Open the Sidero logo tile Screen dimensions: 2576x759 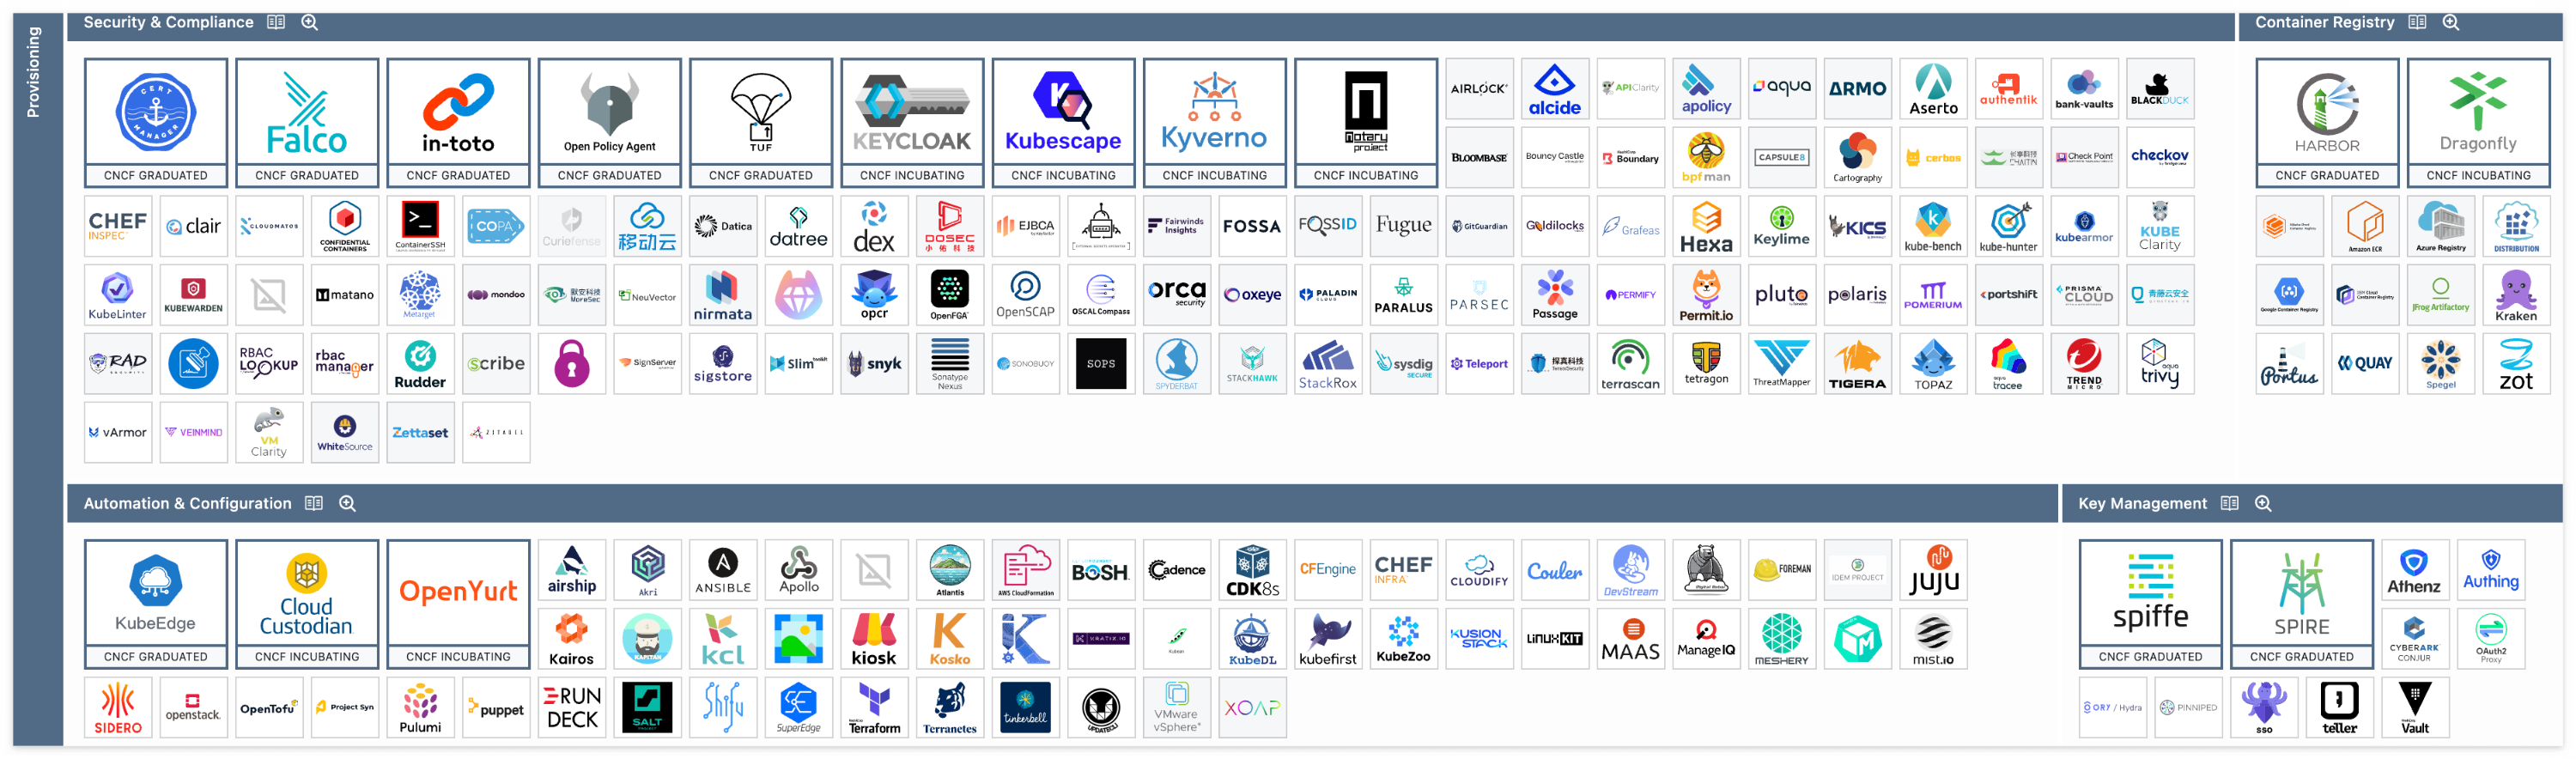(118, 707)
